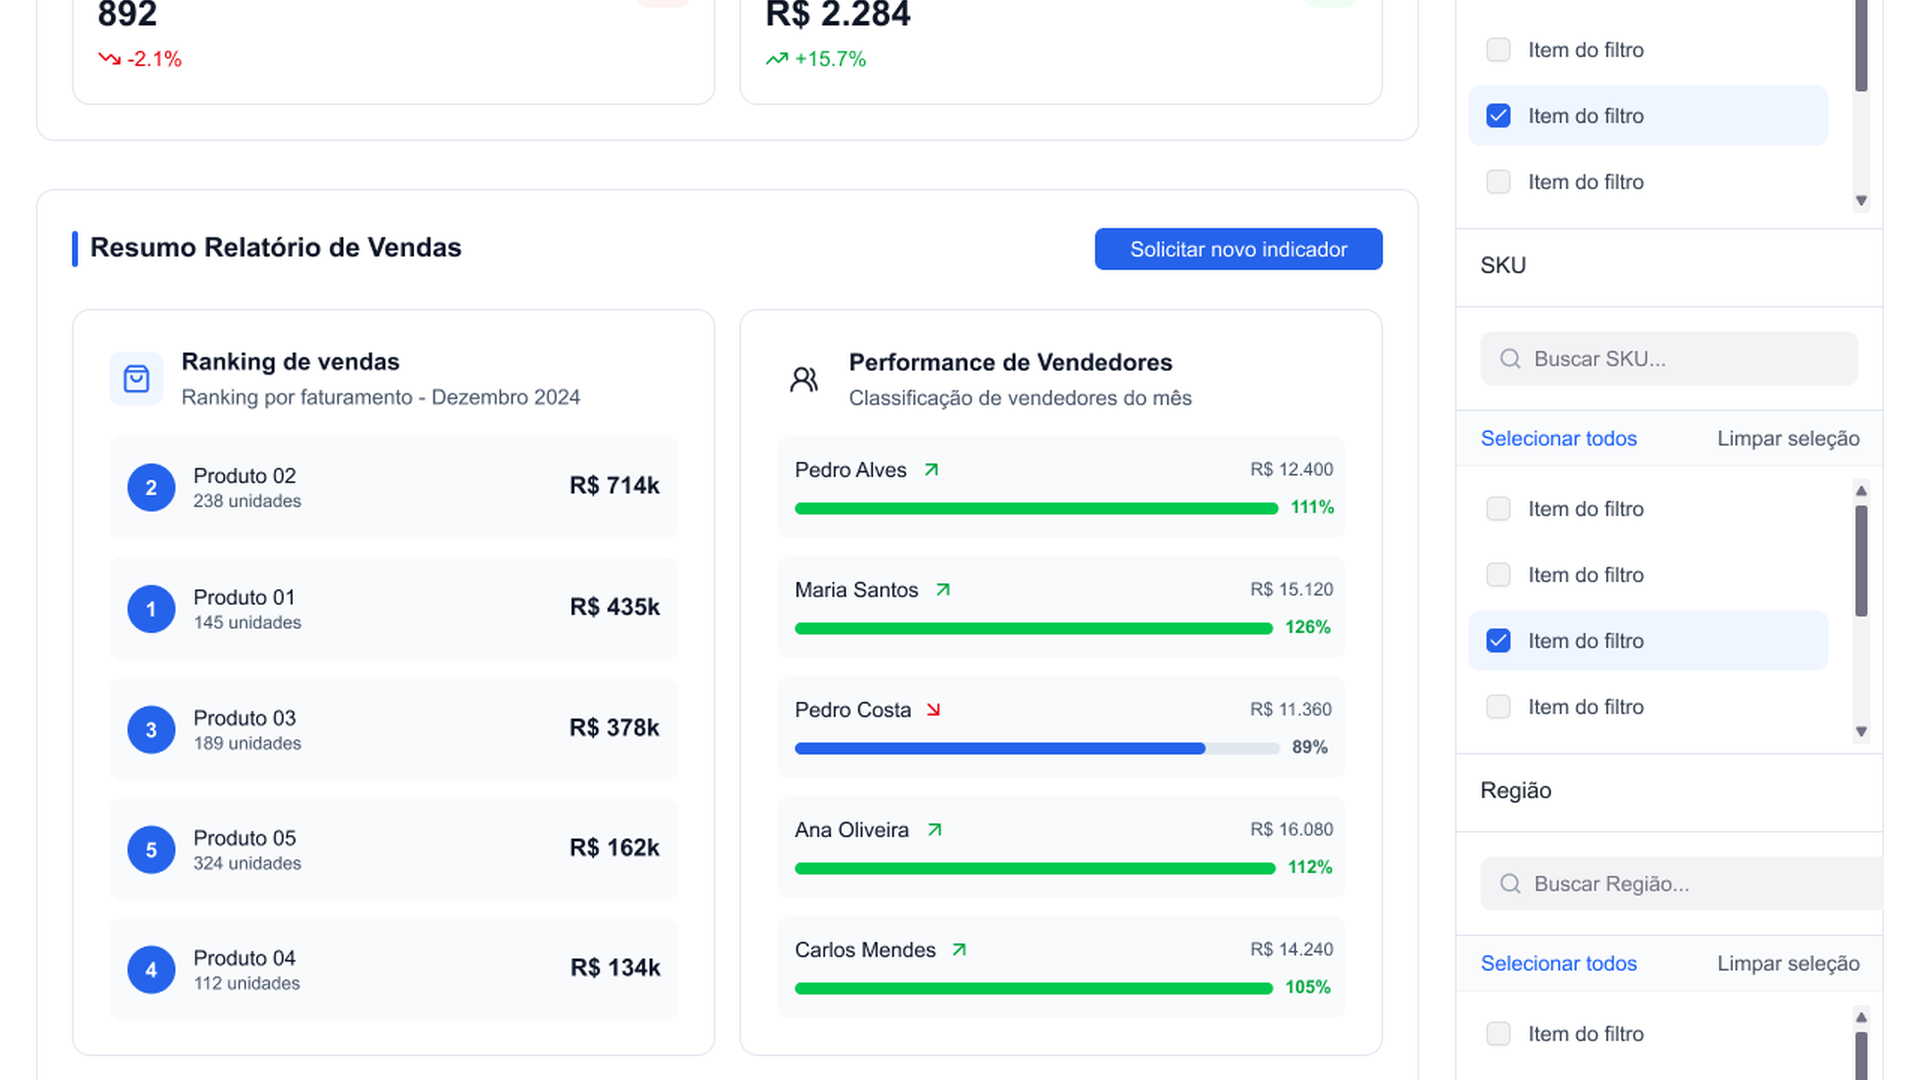This screenshot has height=1080, width=1920.
Task: Click rank badge 1 for Produto 01
Action: tap(151, 609)
